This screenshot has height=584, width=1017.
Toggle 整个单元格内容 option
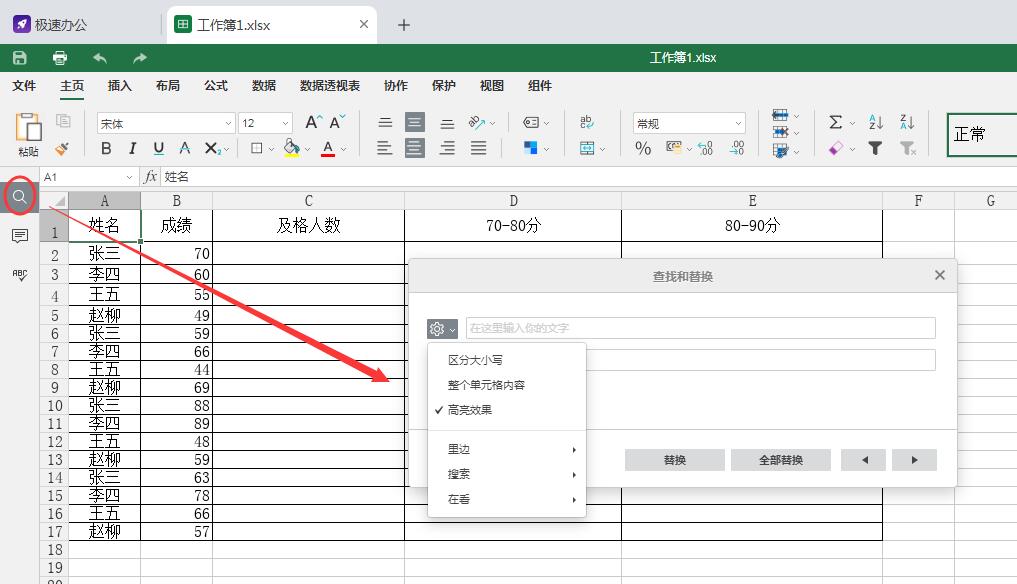tap(486, 385)
